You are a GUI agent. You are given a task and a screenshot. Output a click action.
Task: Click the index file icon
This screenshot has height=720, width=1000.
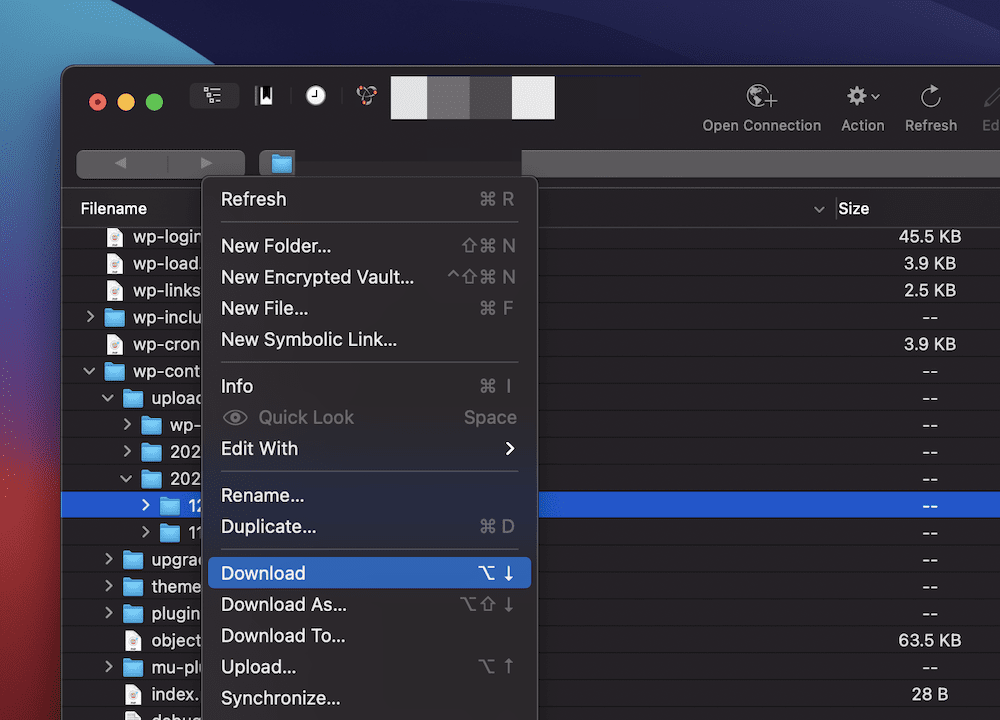(x=133, y=694)
